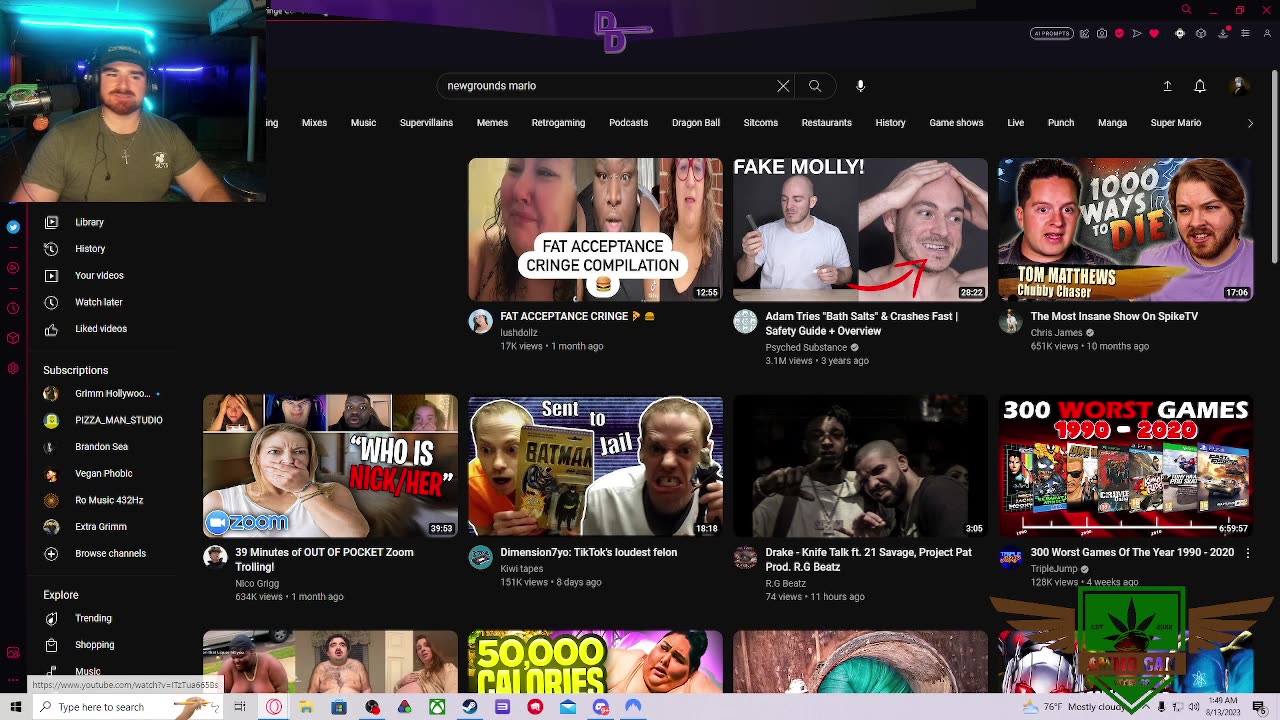
Task: Open Twitter in the Opera sidebar
Action: [13, 227]
